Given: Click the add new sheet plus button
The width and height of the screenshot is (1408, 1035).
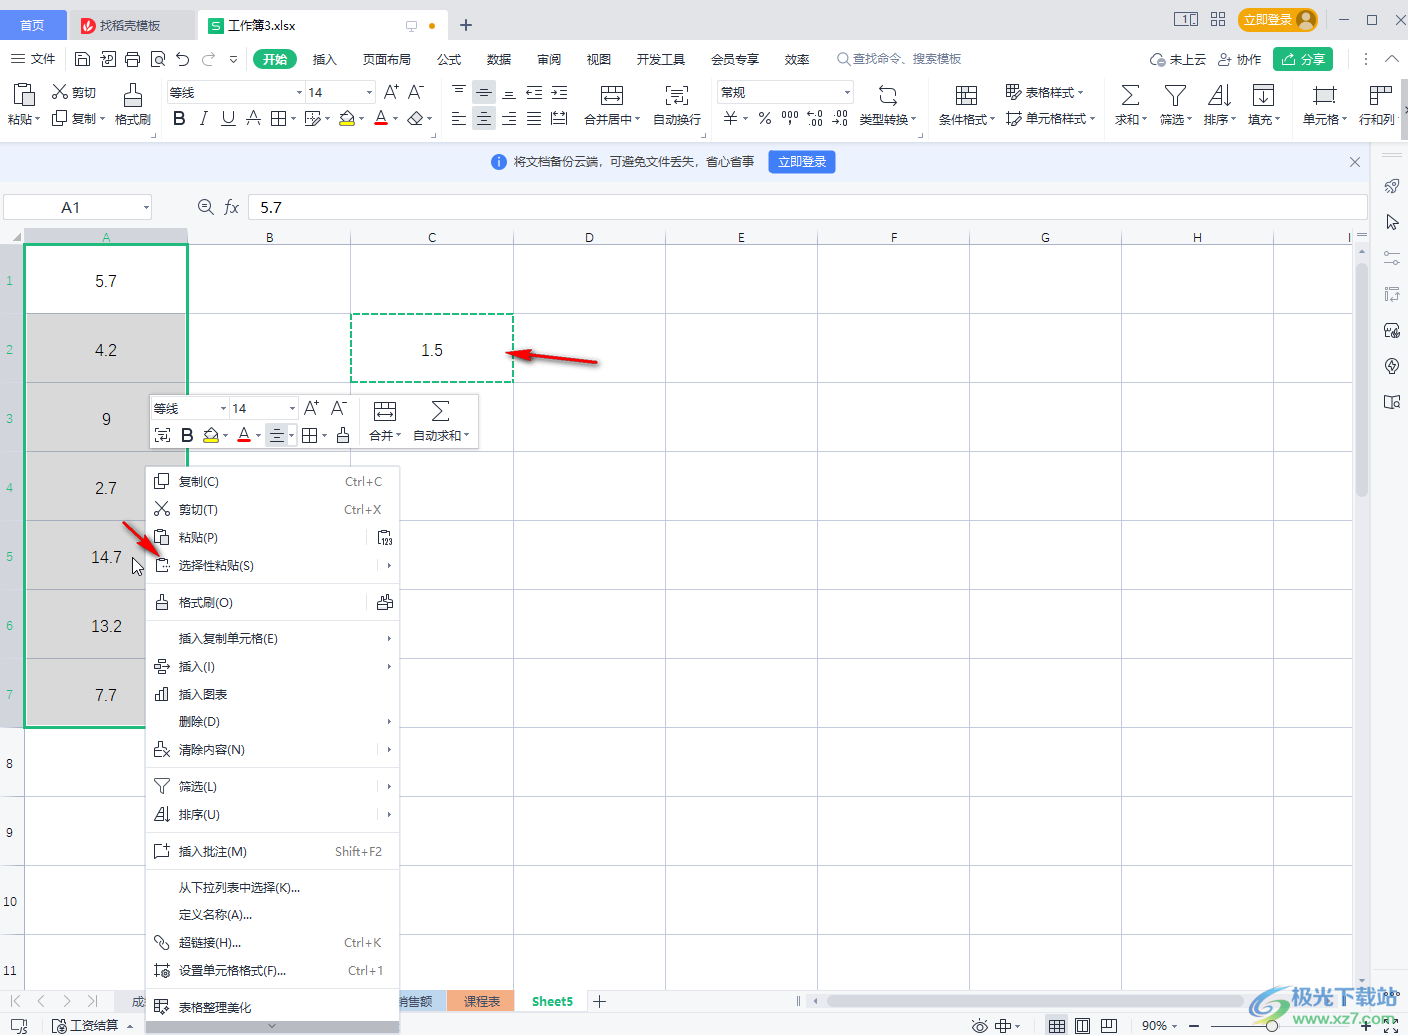Looking at the screenshot, I should click(600, 1001).
